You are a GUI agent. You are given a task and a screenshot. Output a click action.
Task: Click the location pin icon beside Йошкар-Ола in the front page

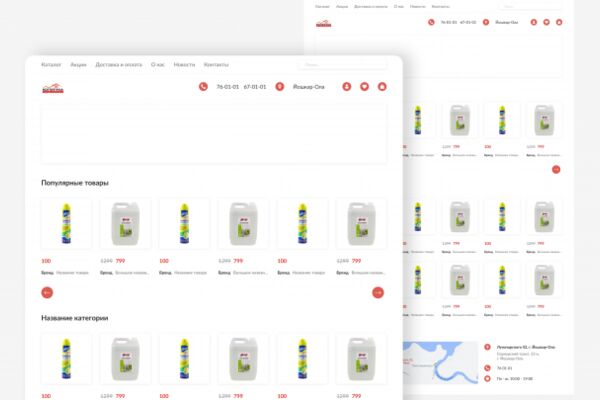[280, 87]
